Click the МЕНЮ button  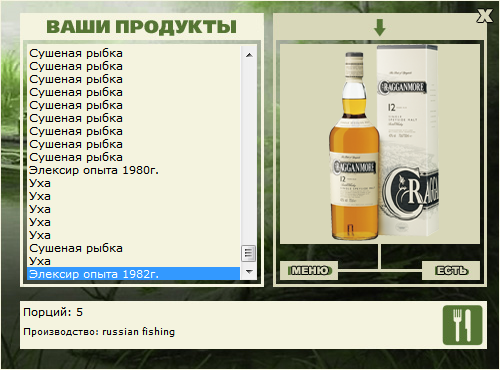pyautogui.click(x=309, y=271)
